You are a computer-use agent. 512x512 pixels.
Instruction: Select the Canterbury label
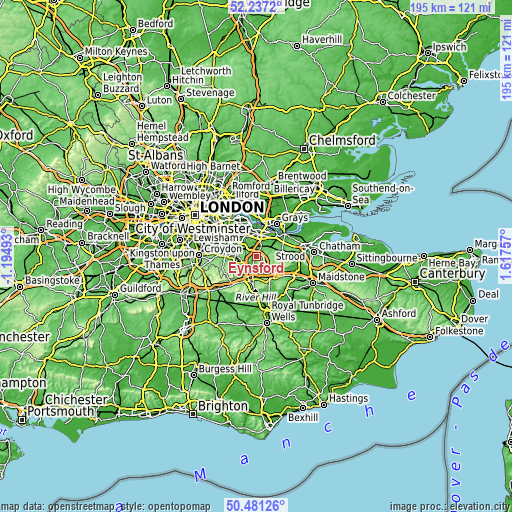452,273
